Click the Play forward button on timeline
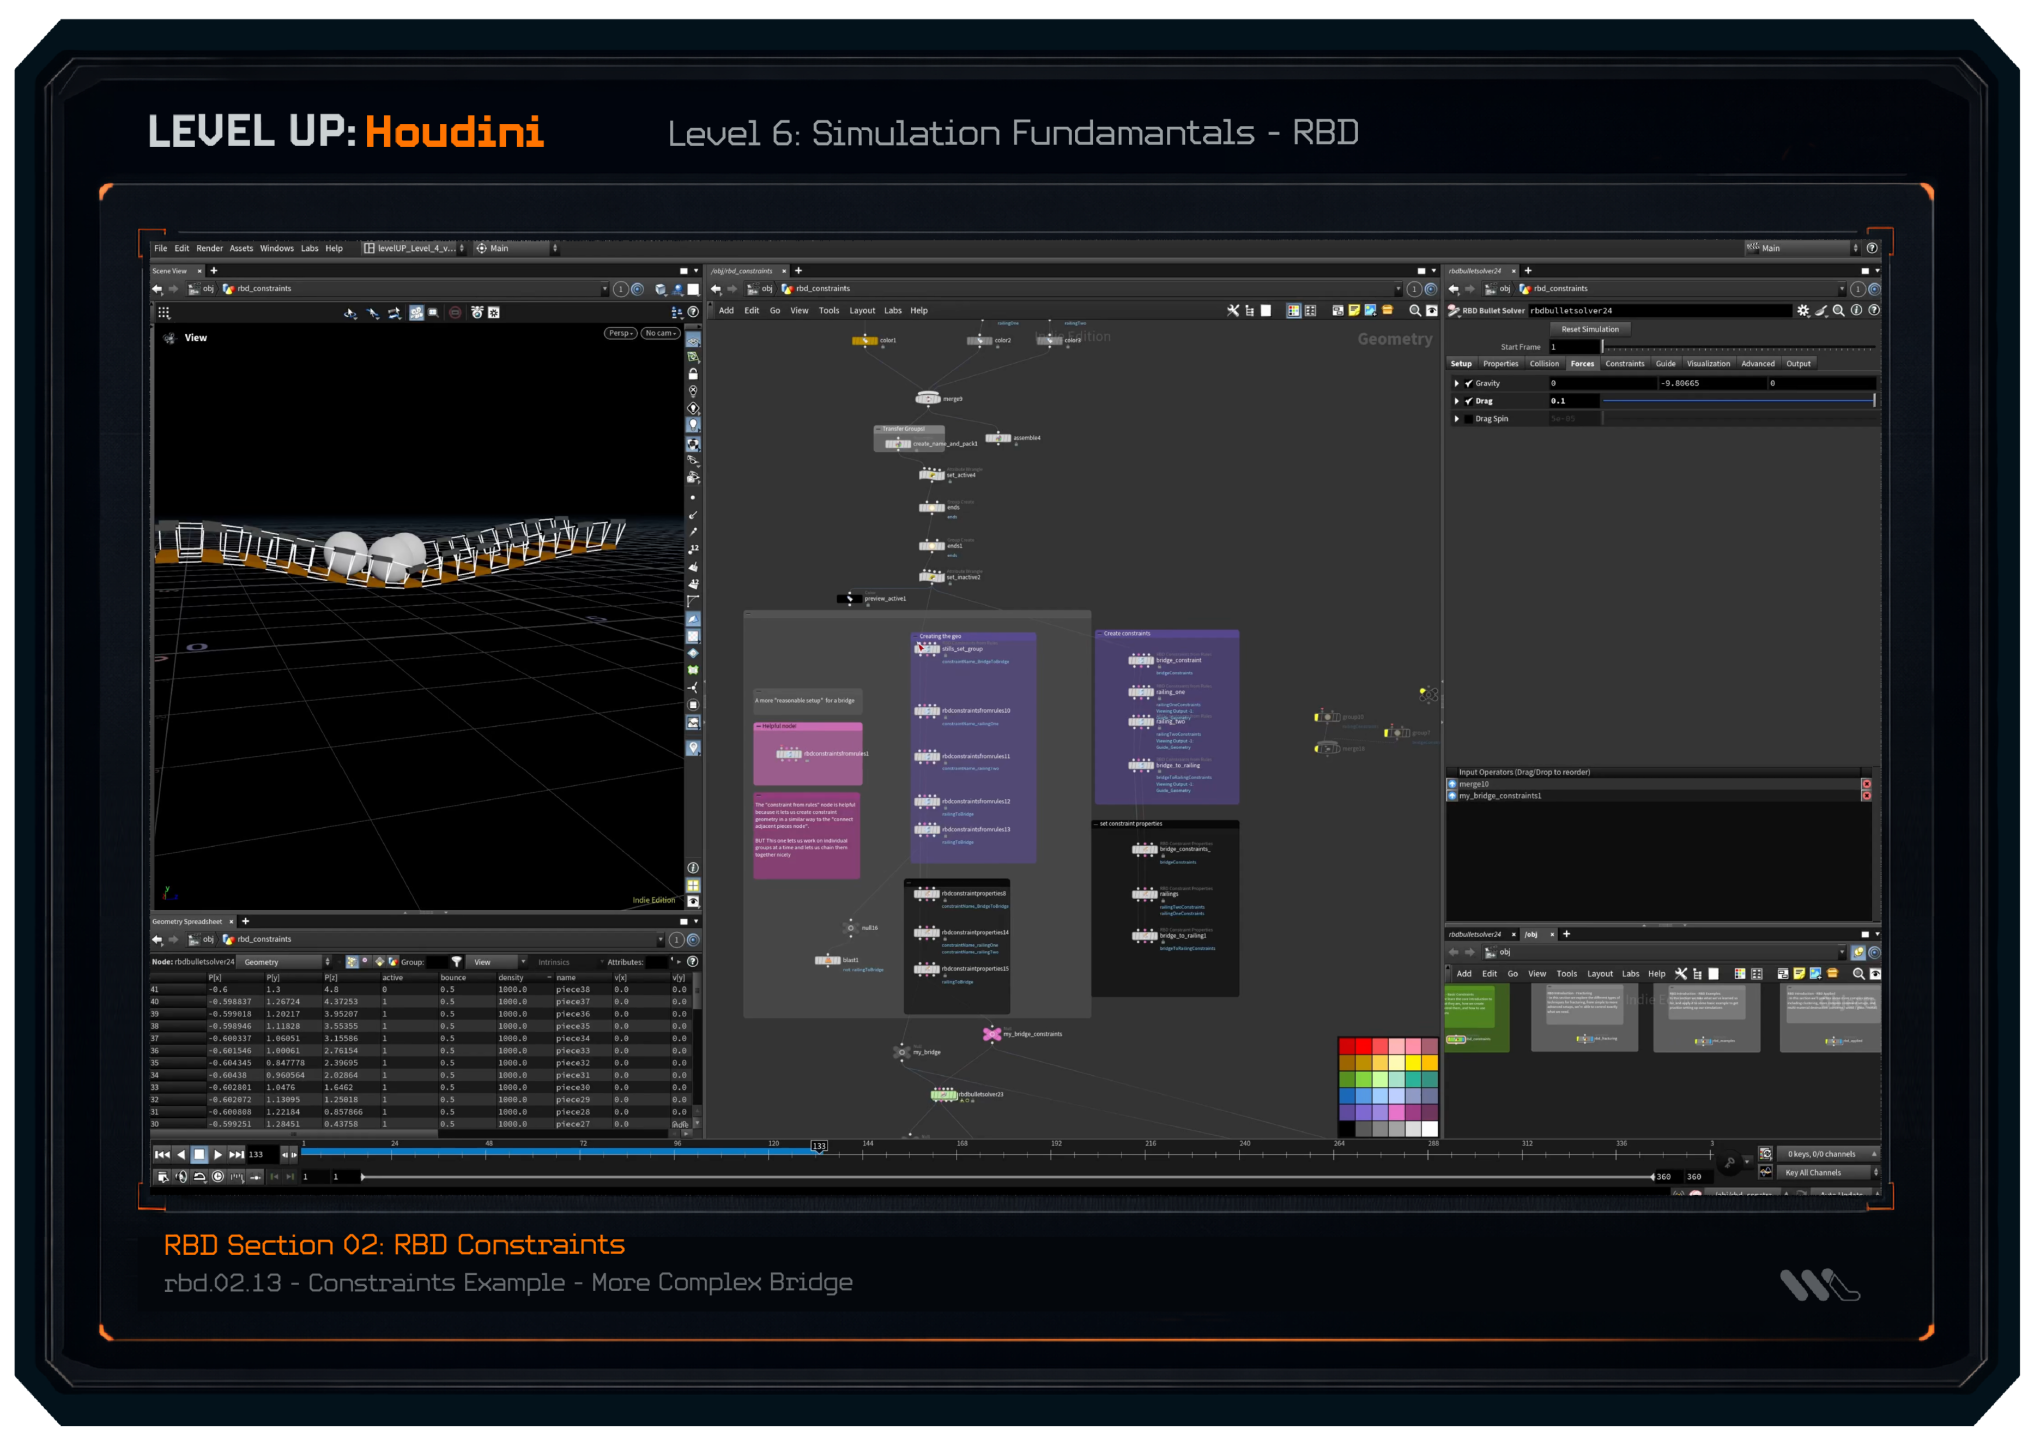2028x1440 pixels. 218,1154
